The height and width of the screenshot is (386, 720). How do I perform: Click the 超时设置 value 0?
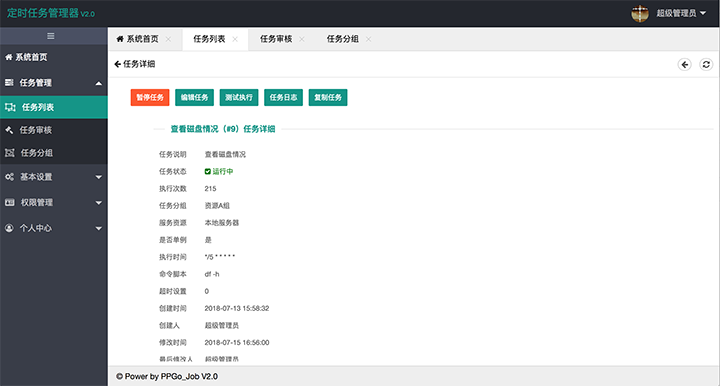click(x=207, y=291)
